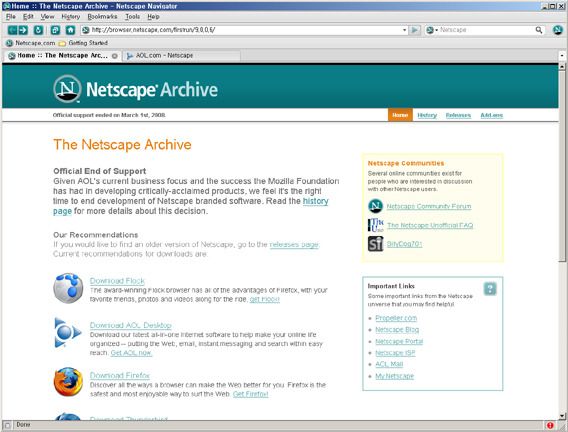Open the Download AOL Desktop link

pos(130,325)
